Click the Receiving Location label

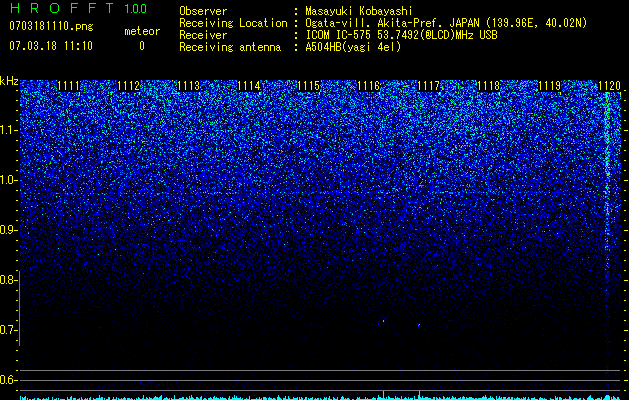[233, 23]
